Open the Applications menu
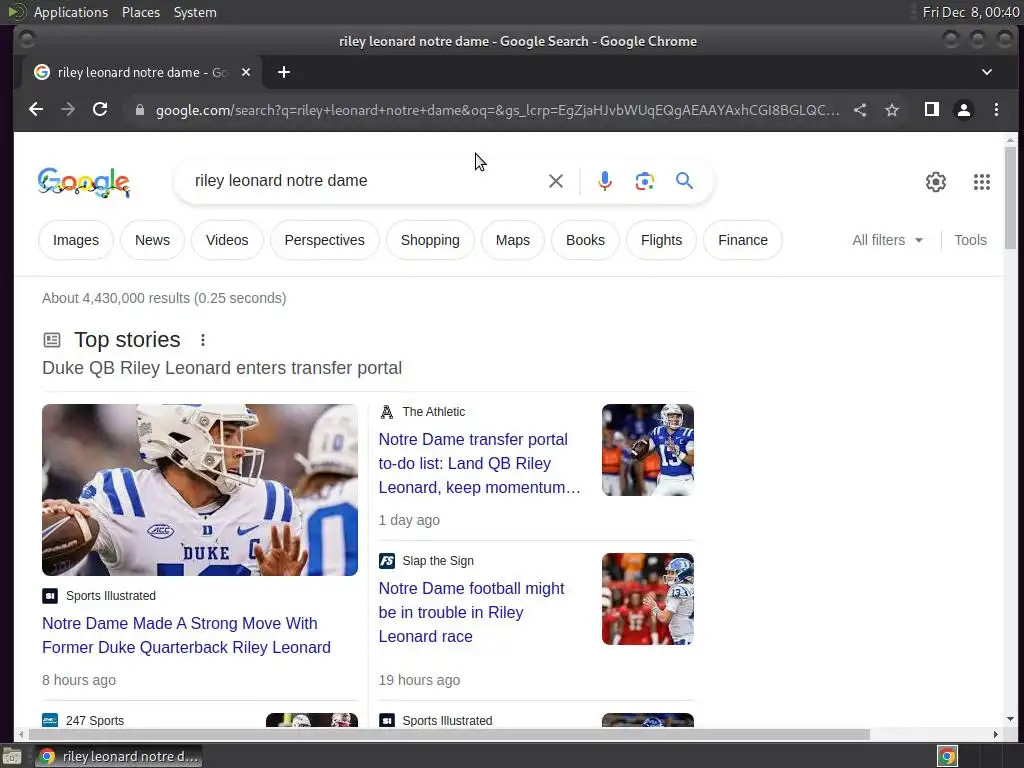The image size is (1024, 768). pyautogui.click(x=71, y=12)
